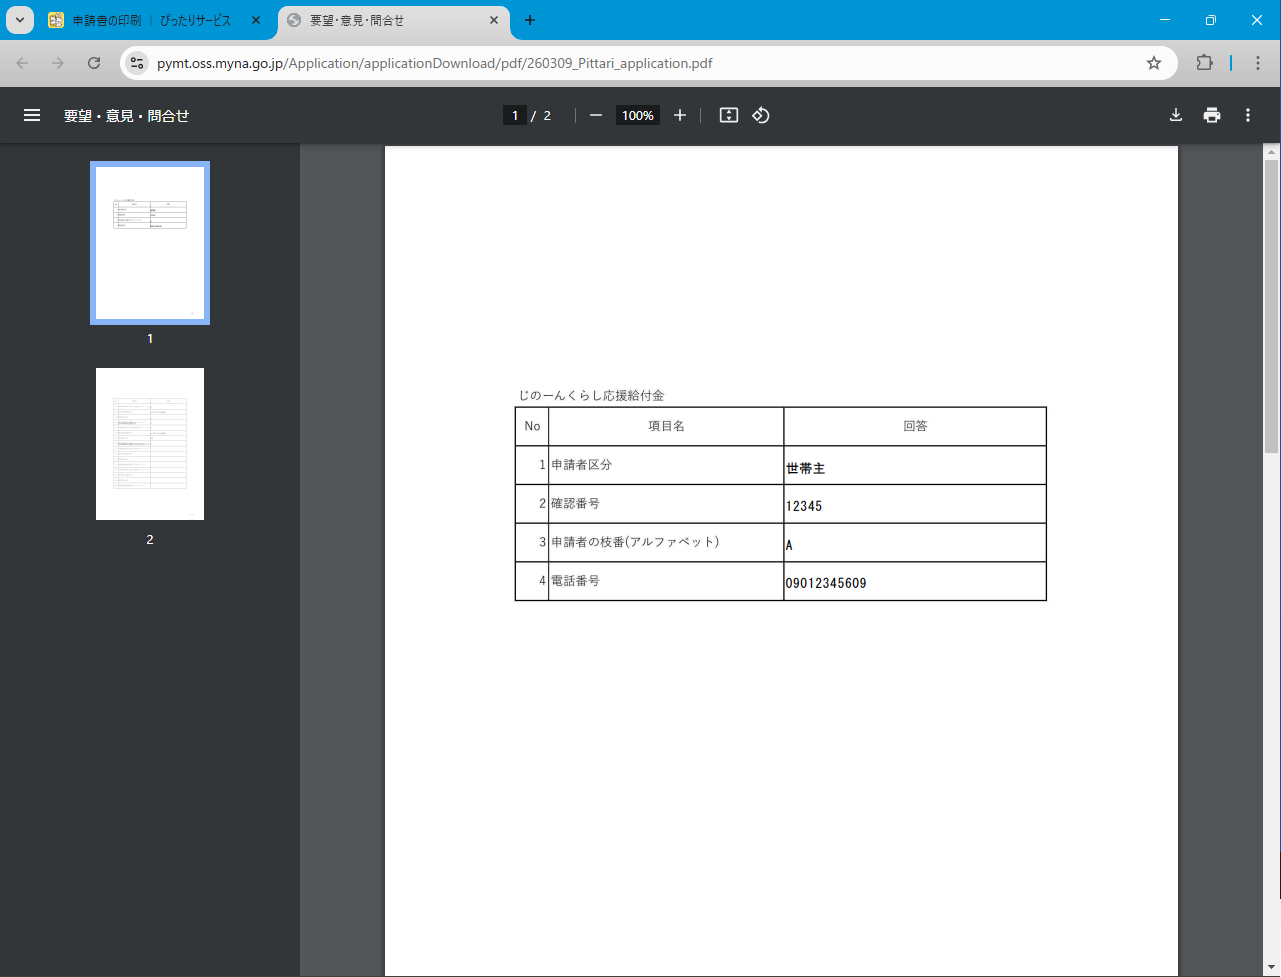The image size is (1281, 977).
Task: Reload the current page
Action: (x=94, y=63)
